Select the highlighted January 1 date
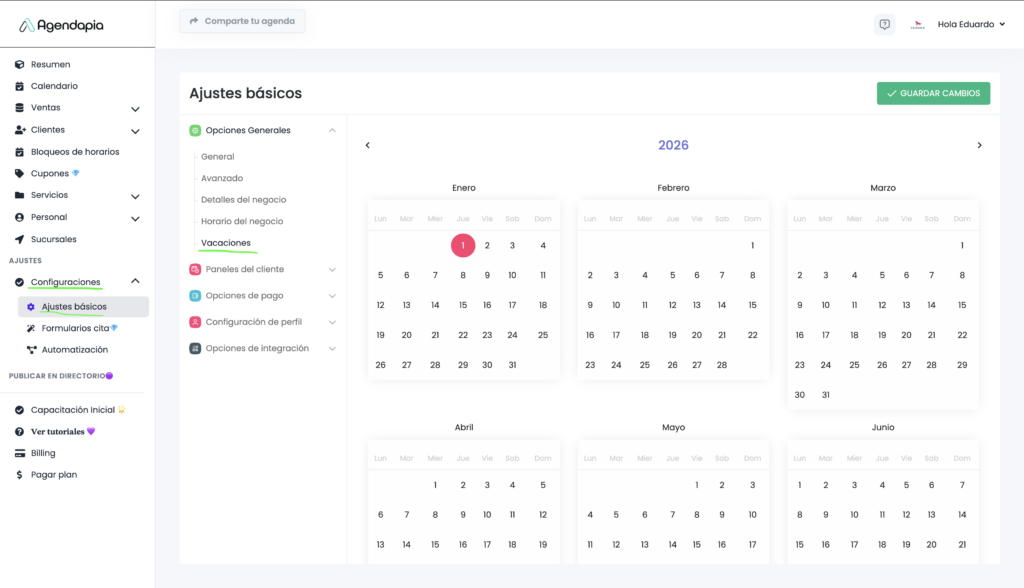1024x588 pixels. (x=462, y=245)
